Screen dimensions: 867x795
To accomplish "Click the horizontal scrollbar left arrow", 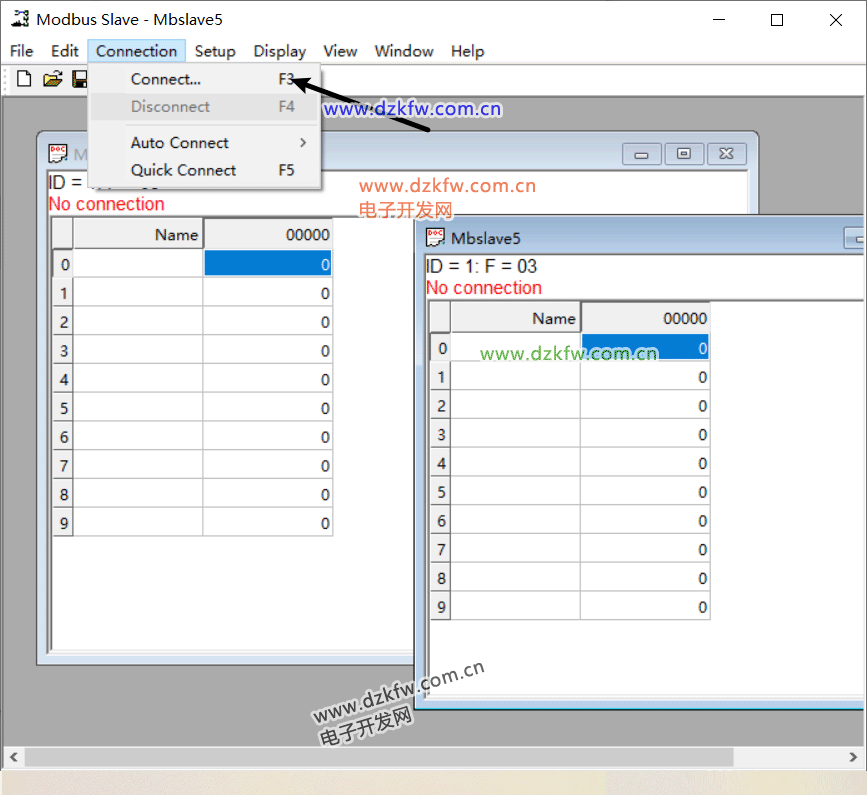I will (x=11, y=757).
